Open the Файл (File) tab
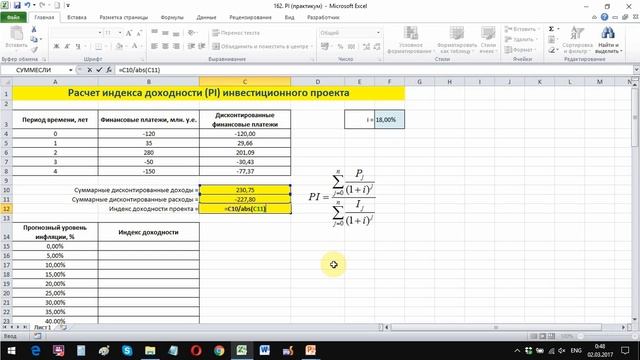The width and height of the screenshot is (640, 360). click(x=13, y=18)
